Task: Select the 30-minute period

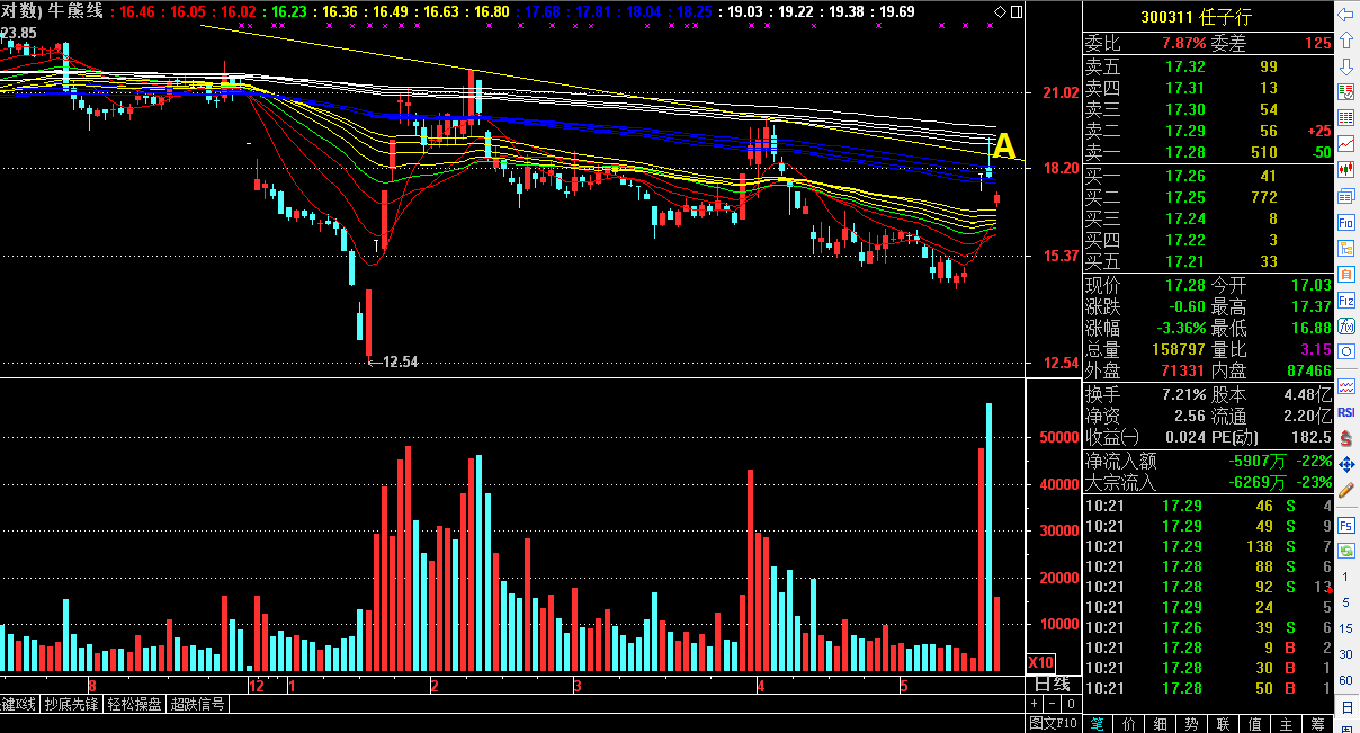Action: [1346, 655]
